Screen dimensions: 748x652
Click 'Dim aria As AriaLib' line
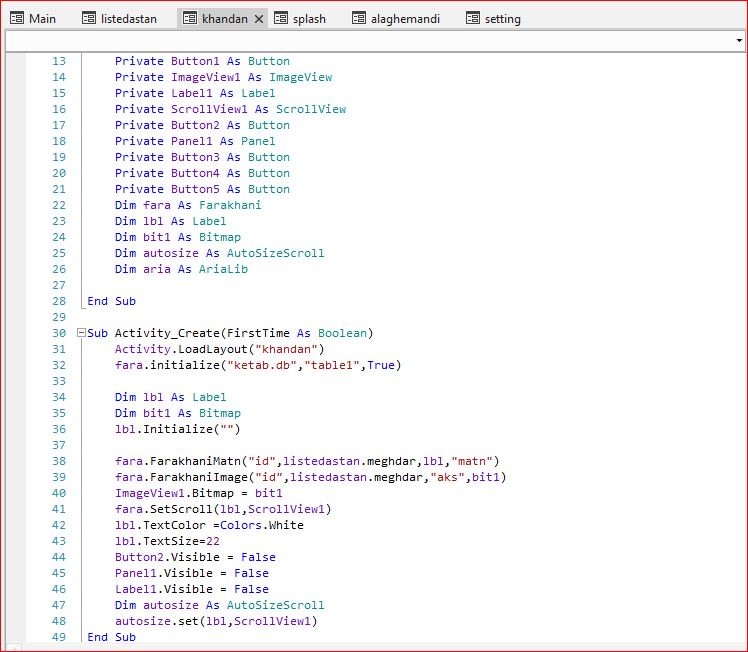[181, 269]
